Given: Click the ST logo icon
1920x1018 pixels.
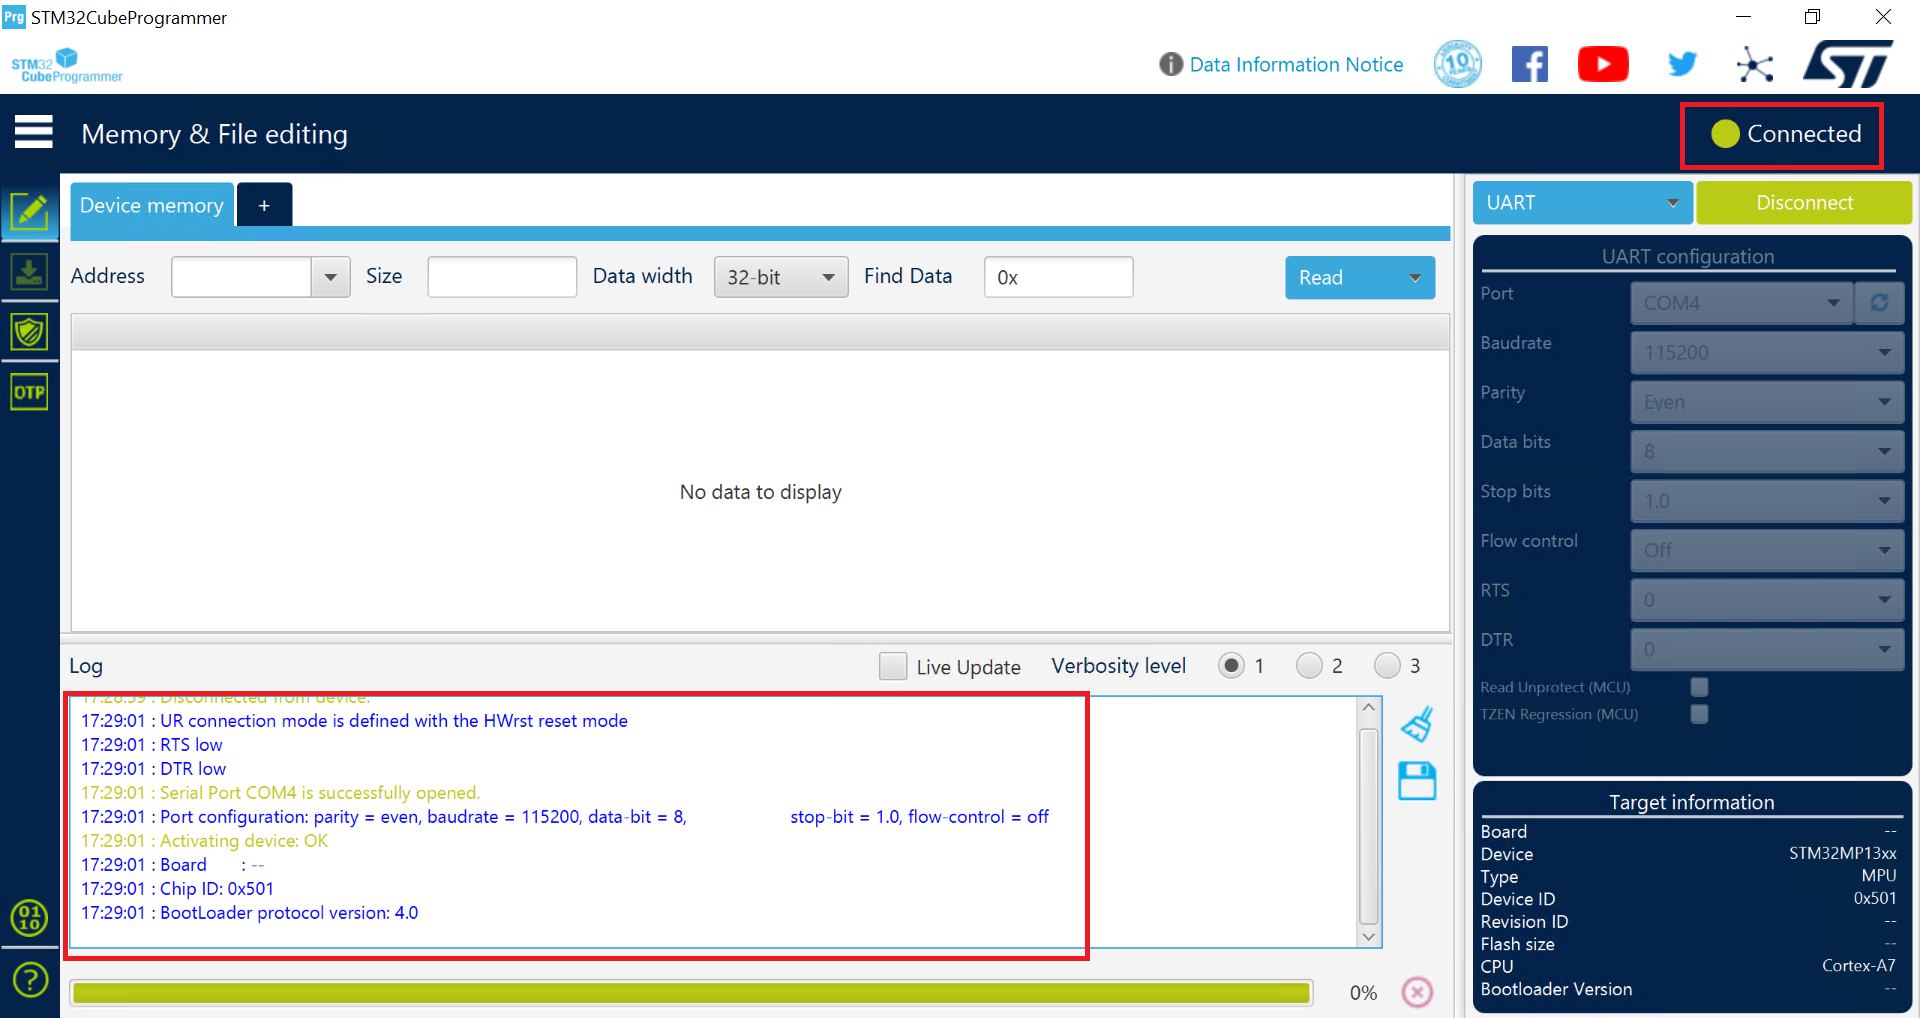Looking at the screenshot, I should click(1849, 64).
